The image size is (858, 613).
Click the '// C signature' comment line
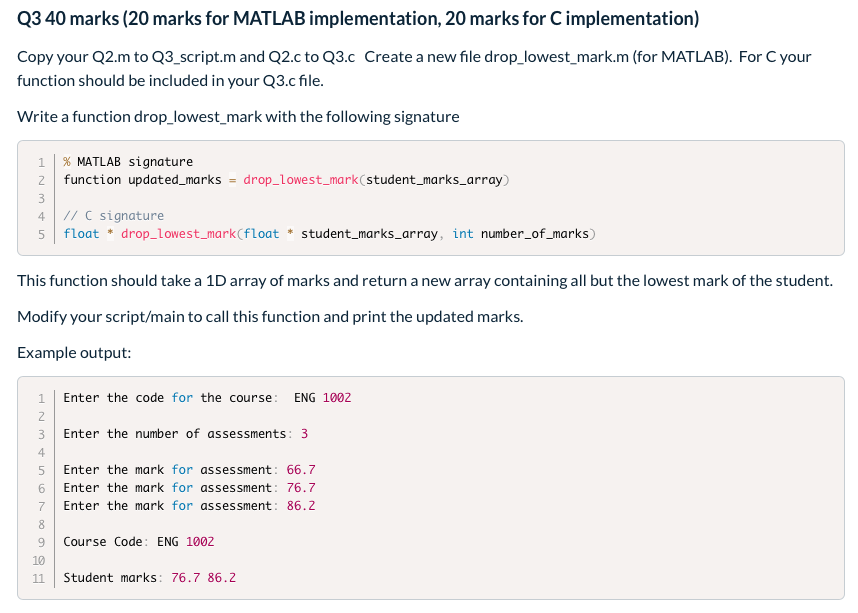(x=113, y=216)
